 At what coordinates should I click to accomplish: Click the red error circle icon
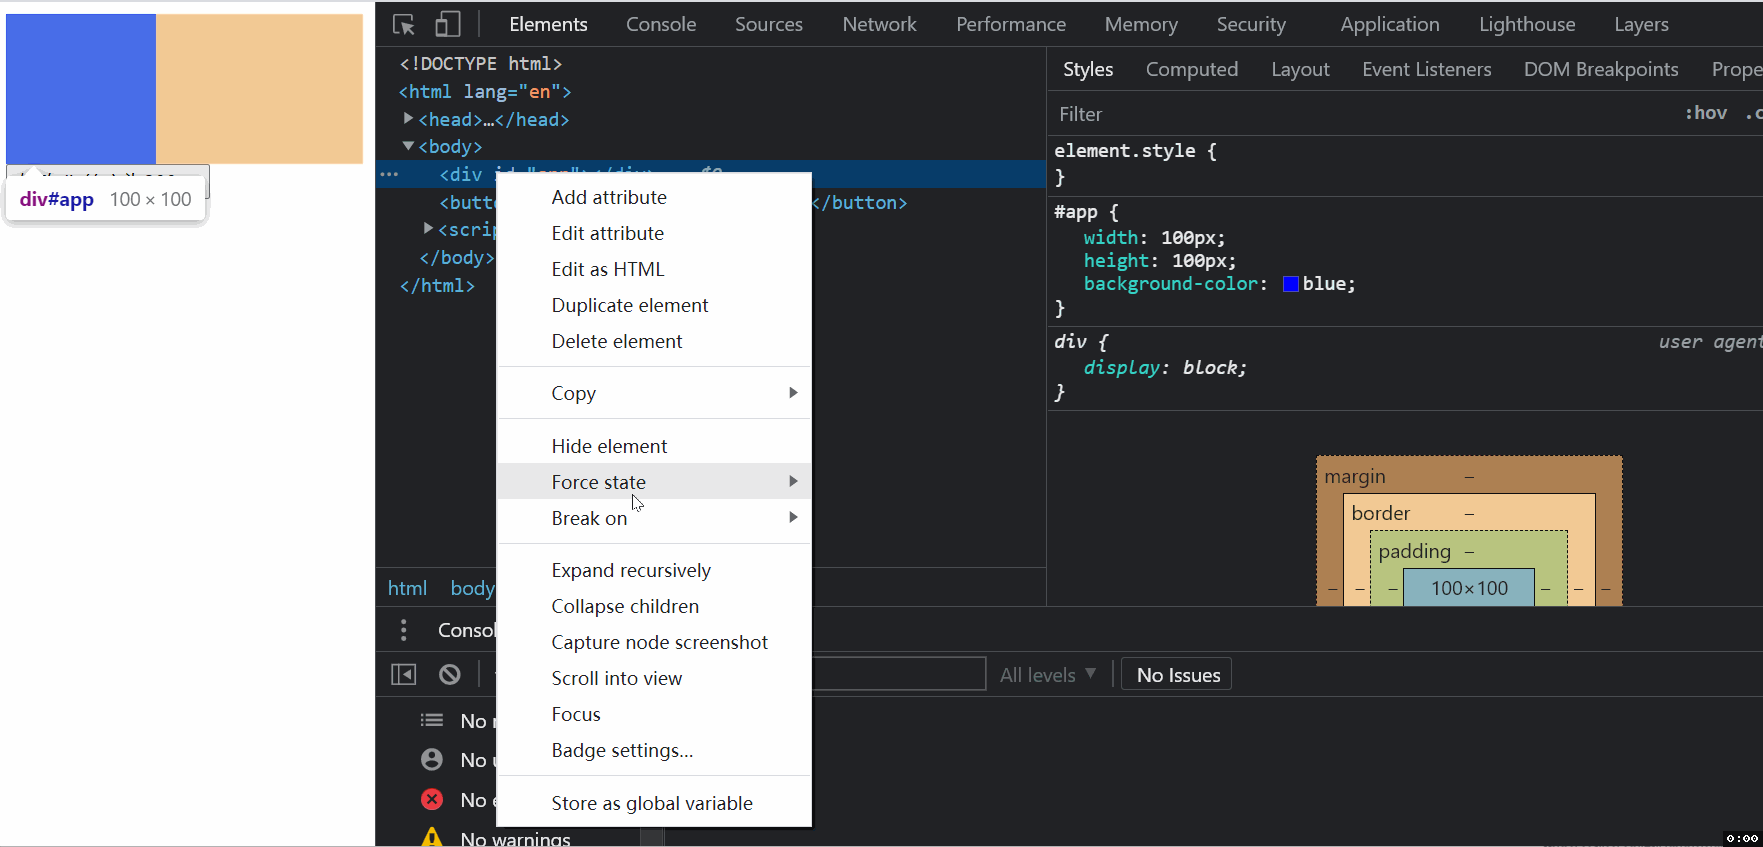tap(432, 799)
